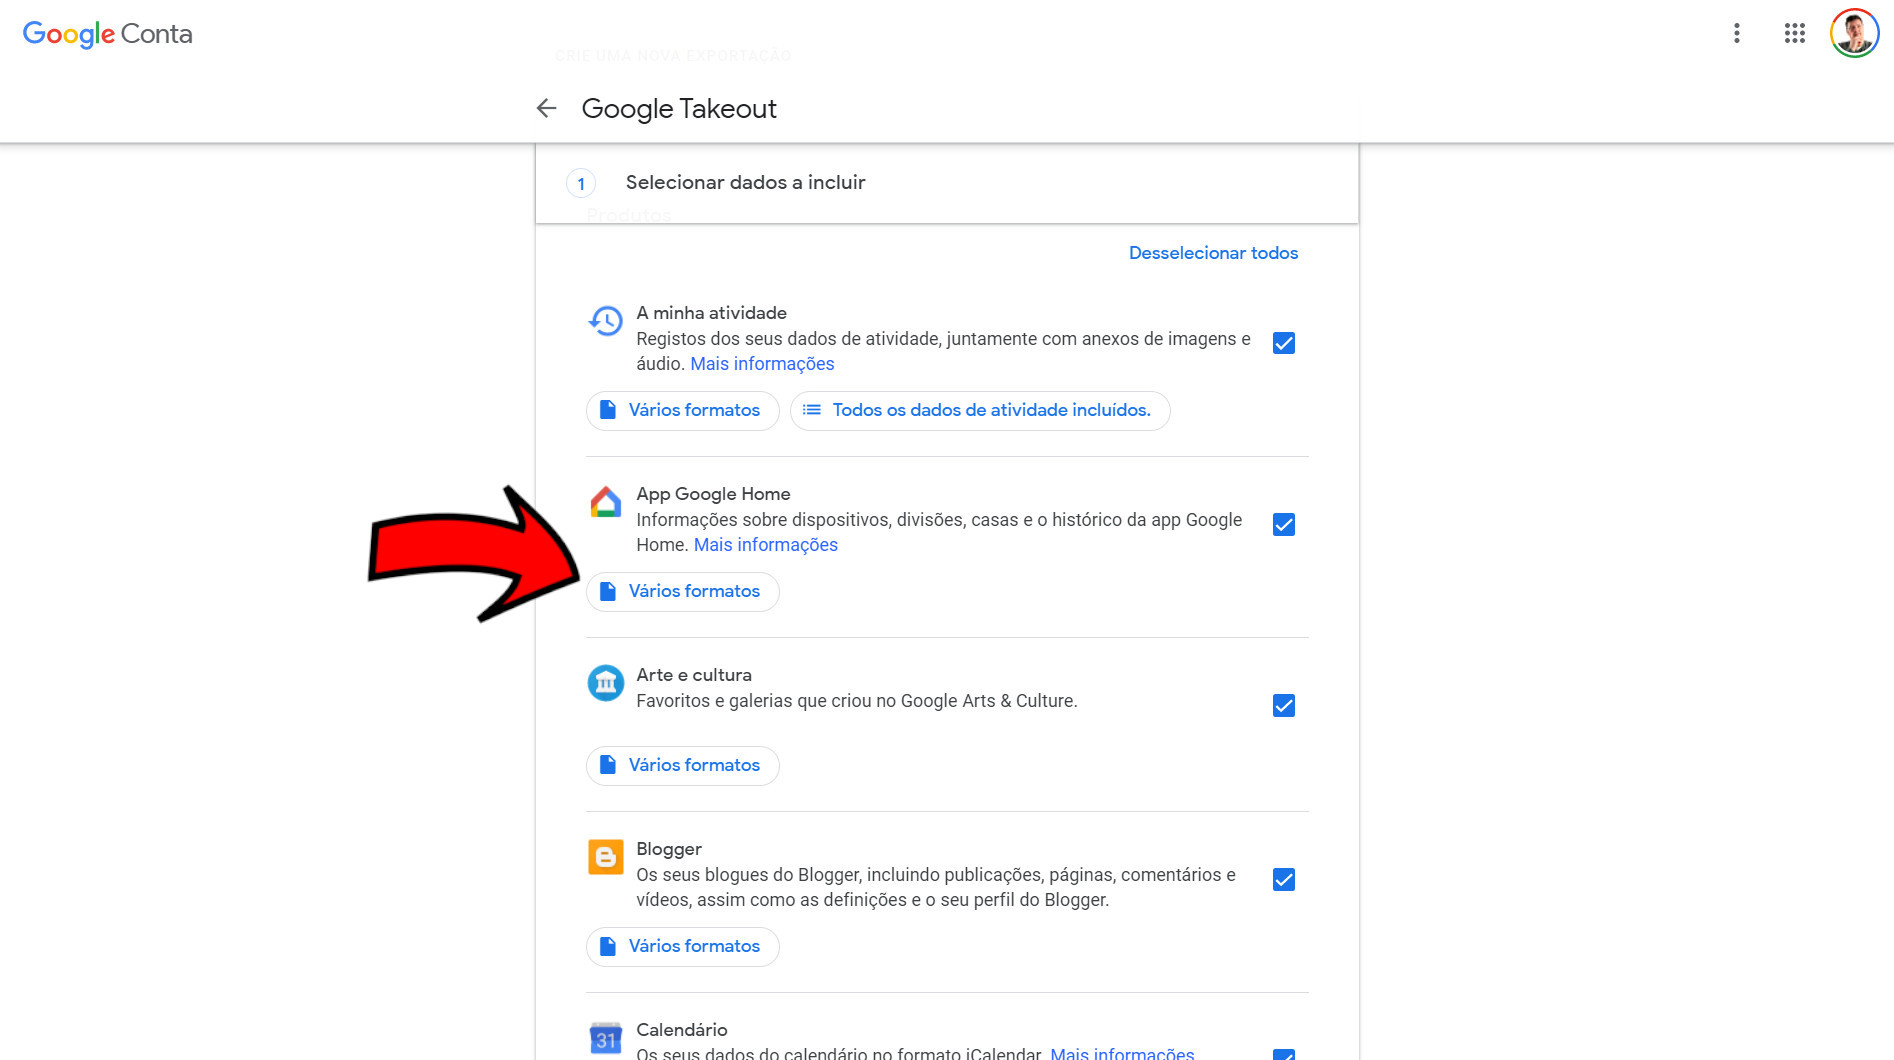This screenshot has height=1060, width=1894.
Task: Click the orange Blogger icon
Action: pos(606,857)
